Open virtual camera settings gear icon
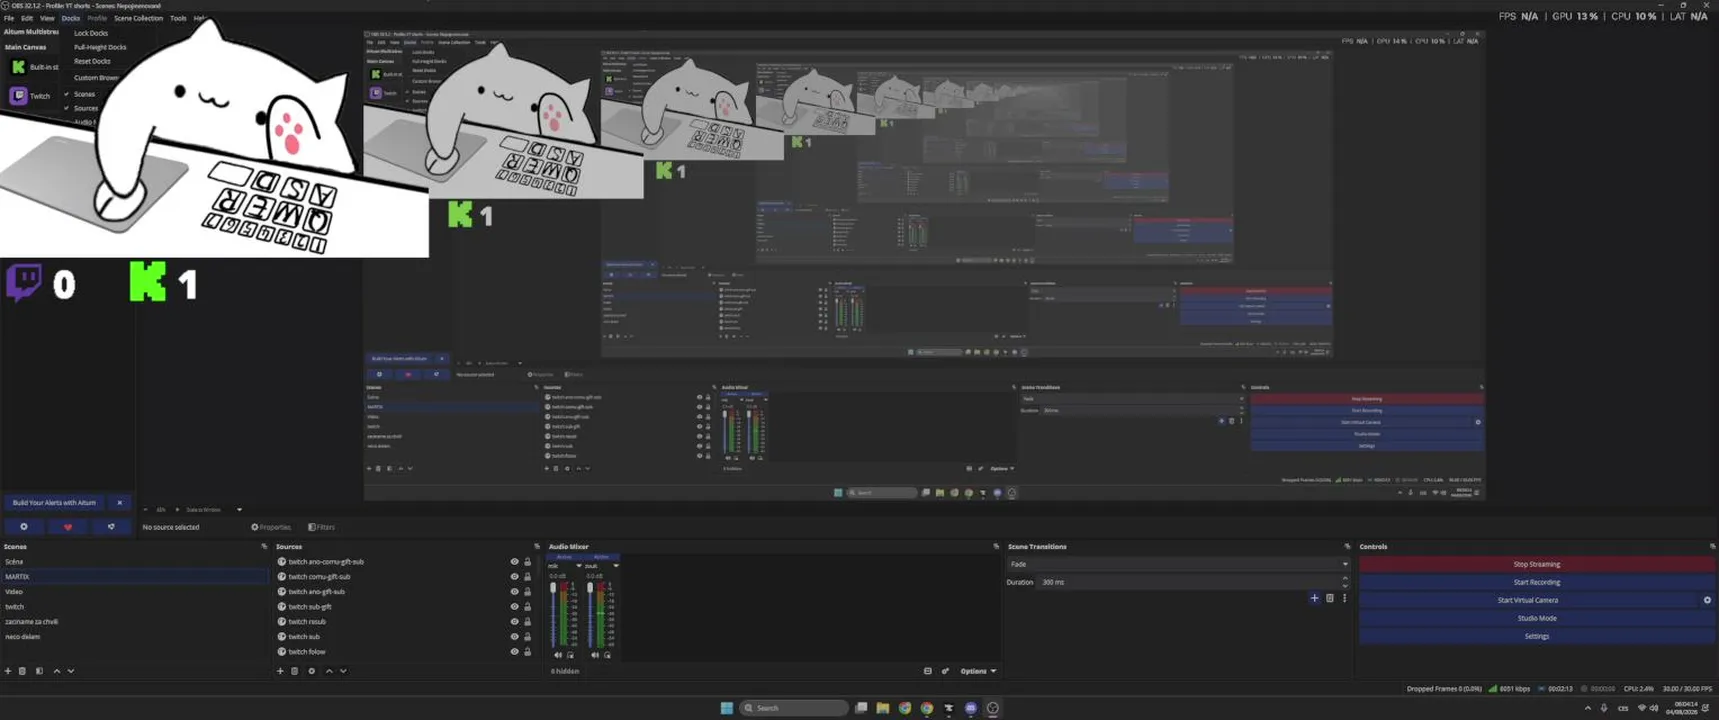The height and width of the screenshot is (720, 1719). click(1707, 600)
